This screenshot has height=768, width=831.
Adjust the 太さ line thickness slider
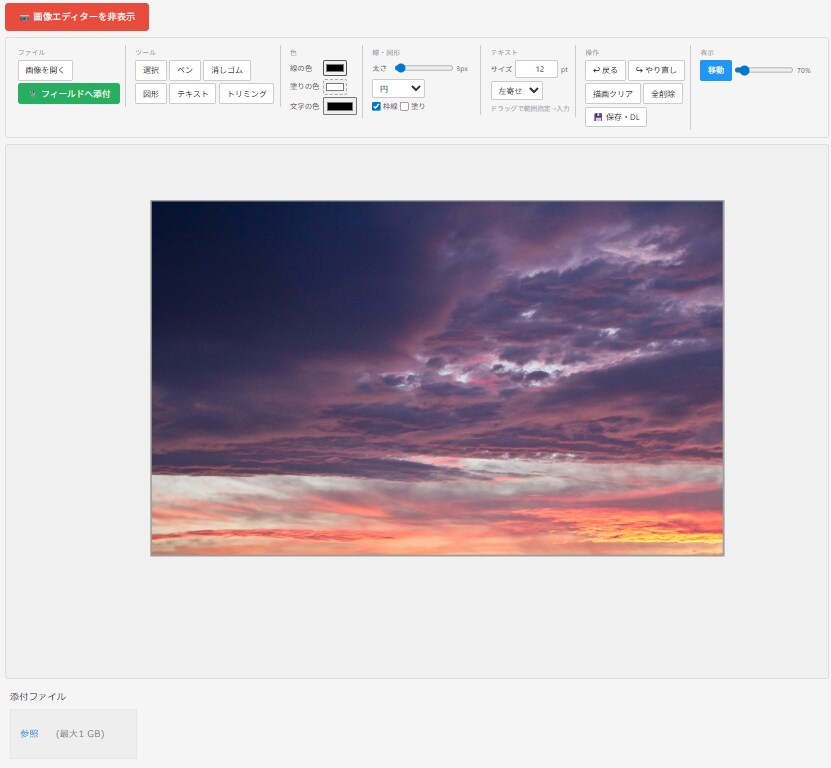pyautogui.click(x=424, y=68)
